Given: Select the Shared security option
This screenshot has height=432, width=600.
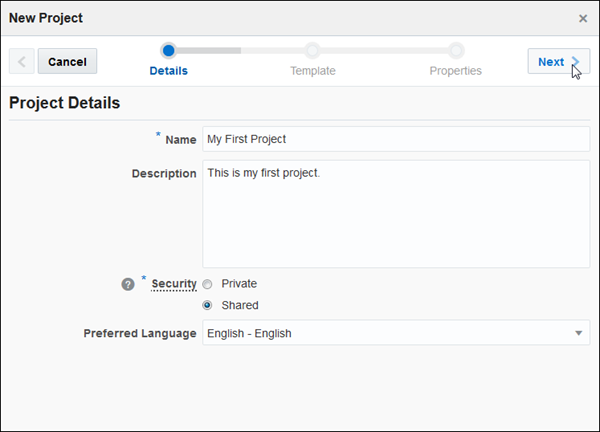Looking at the screenshot, I should pos(208,305).
